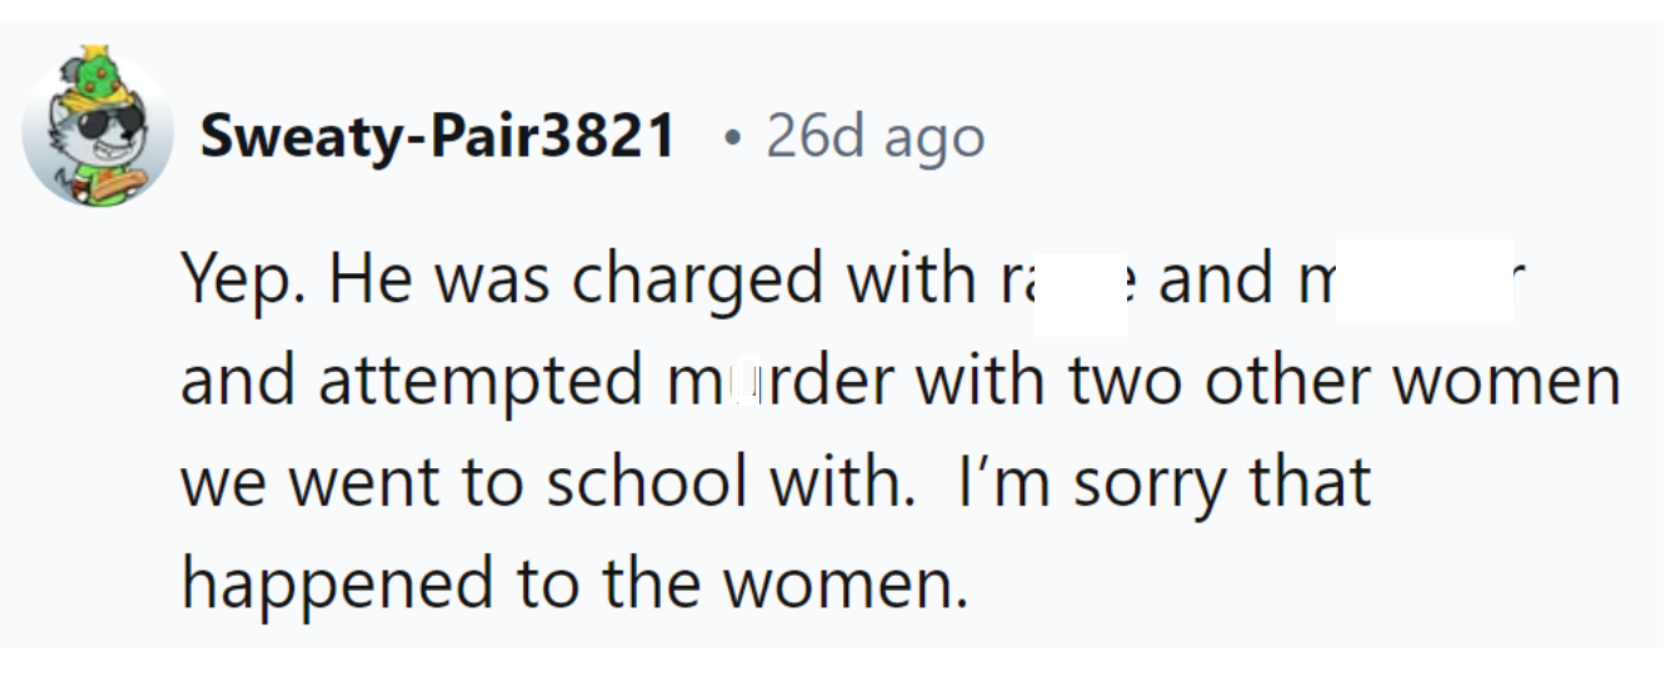Click the word "school" in the comment

pos(647,482)
